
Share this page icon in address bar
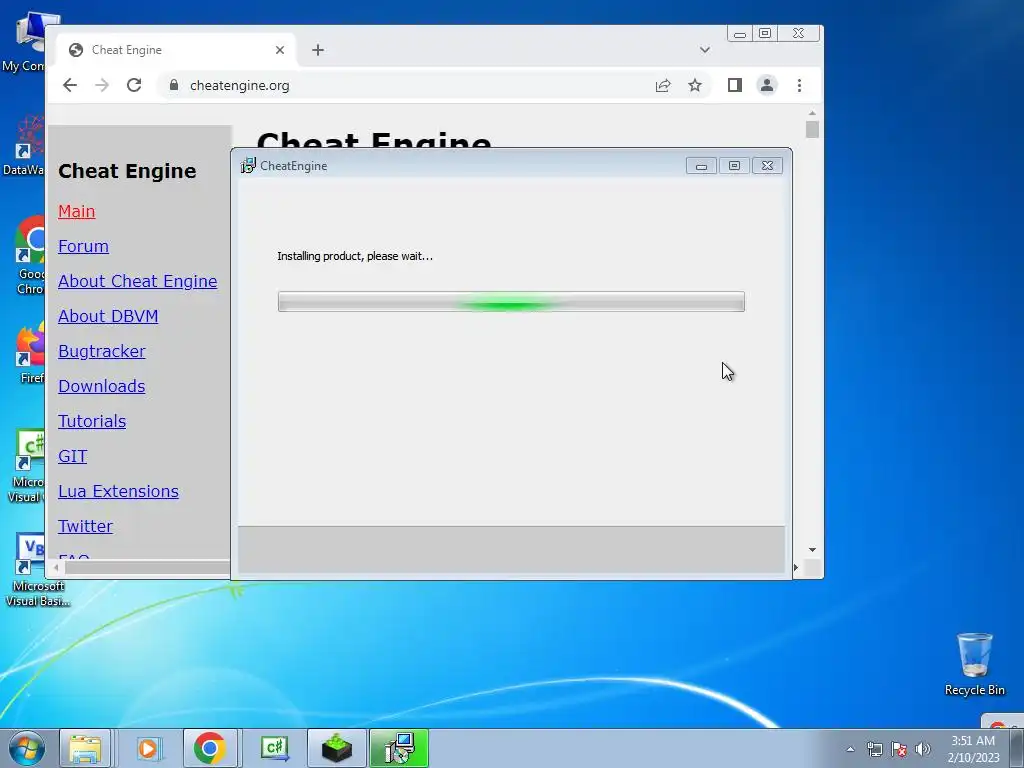[x=663, y=85]
